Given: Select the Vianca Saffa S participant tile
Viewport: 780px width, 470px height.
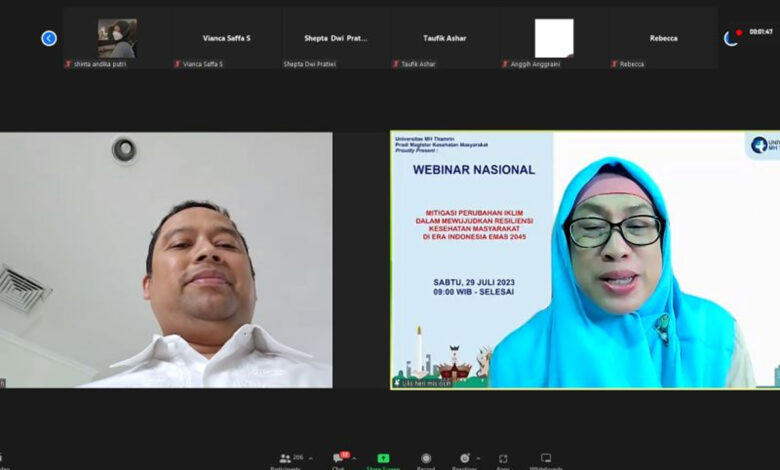Looking at the screenshot, I should click(226, 38).
